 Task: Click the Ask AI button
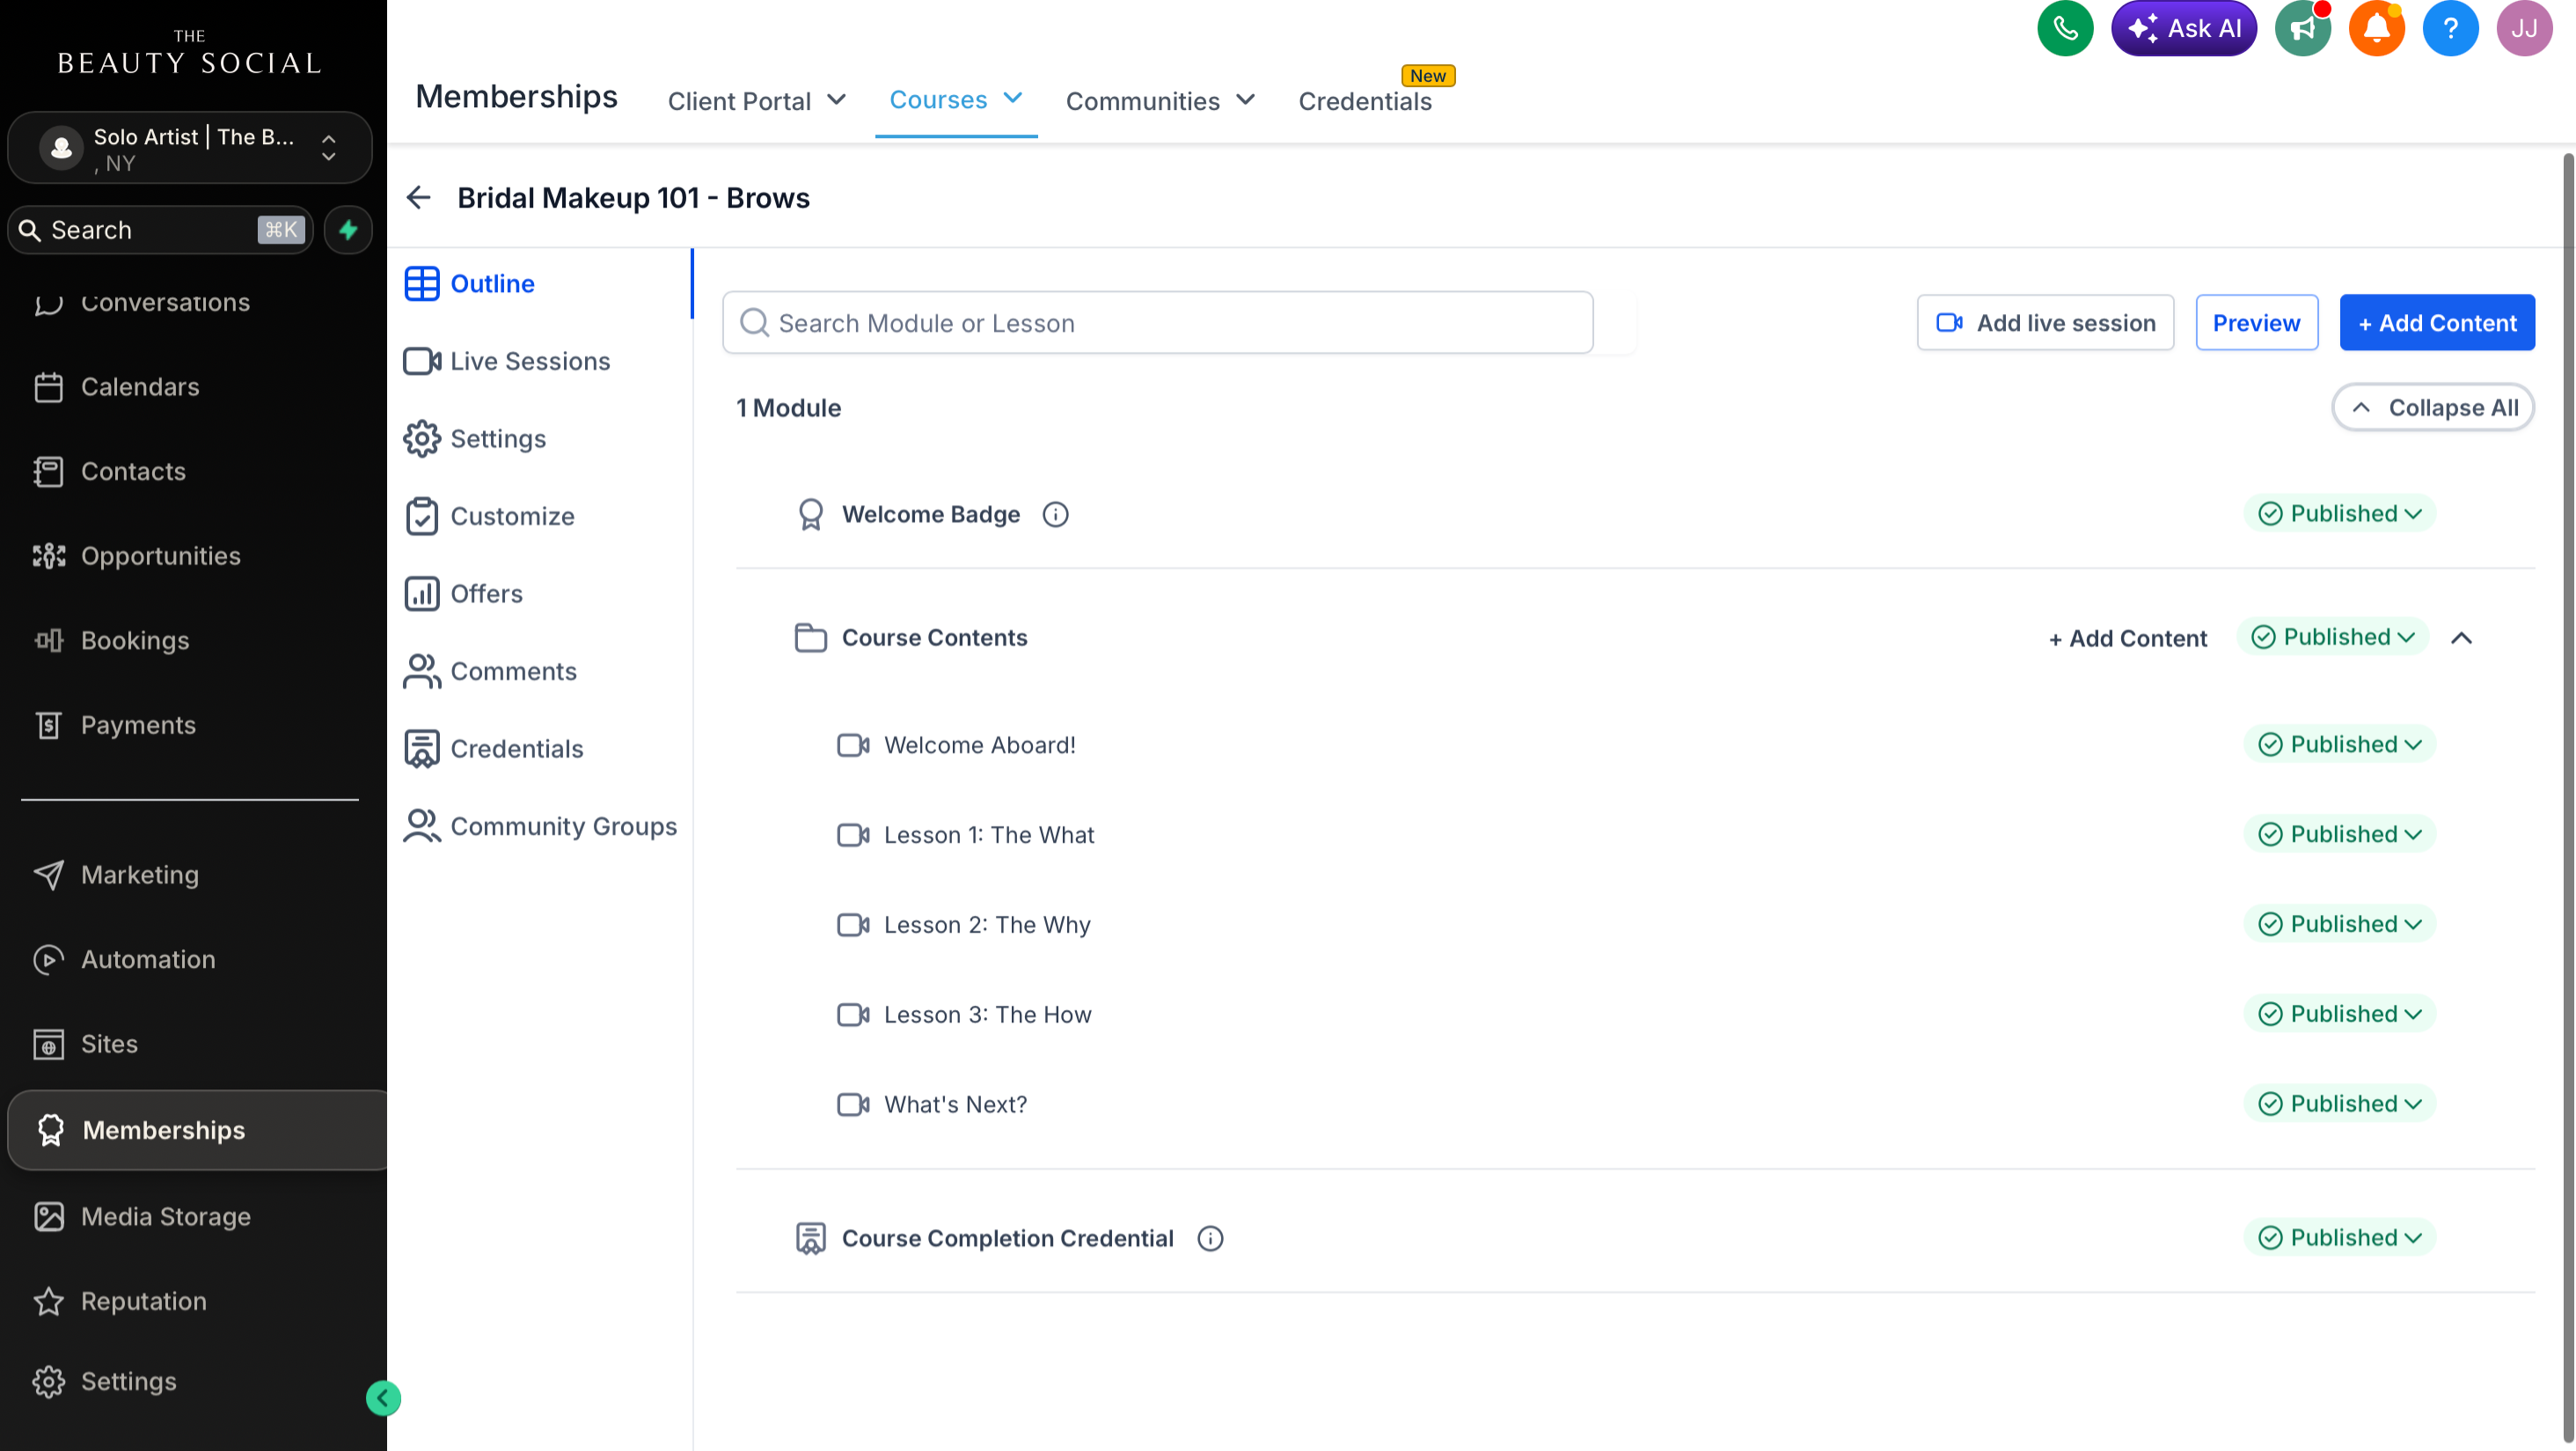click(2184, 28)
